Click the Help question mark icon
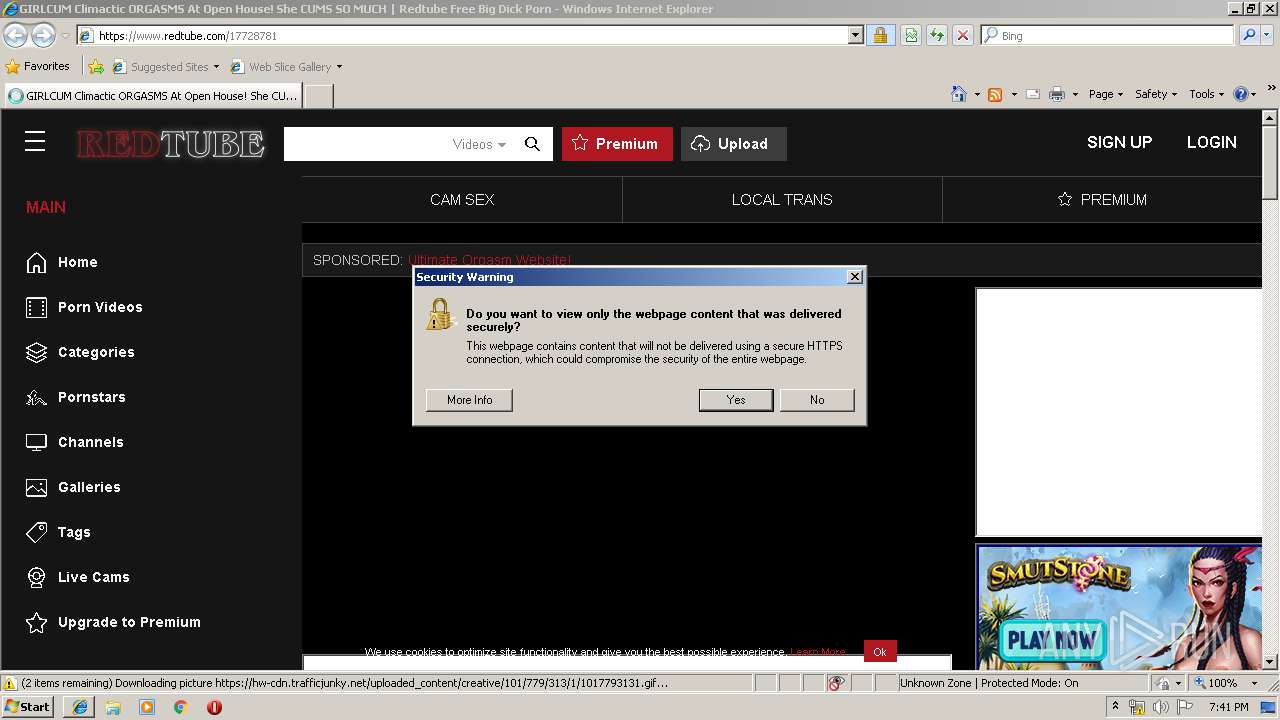Image resolution: width=1280 pixels, height=720 pixels. 1241,94
